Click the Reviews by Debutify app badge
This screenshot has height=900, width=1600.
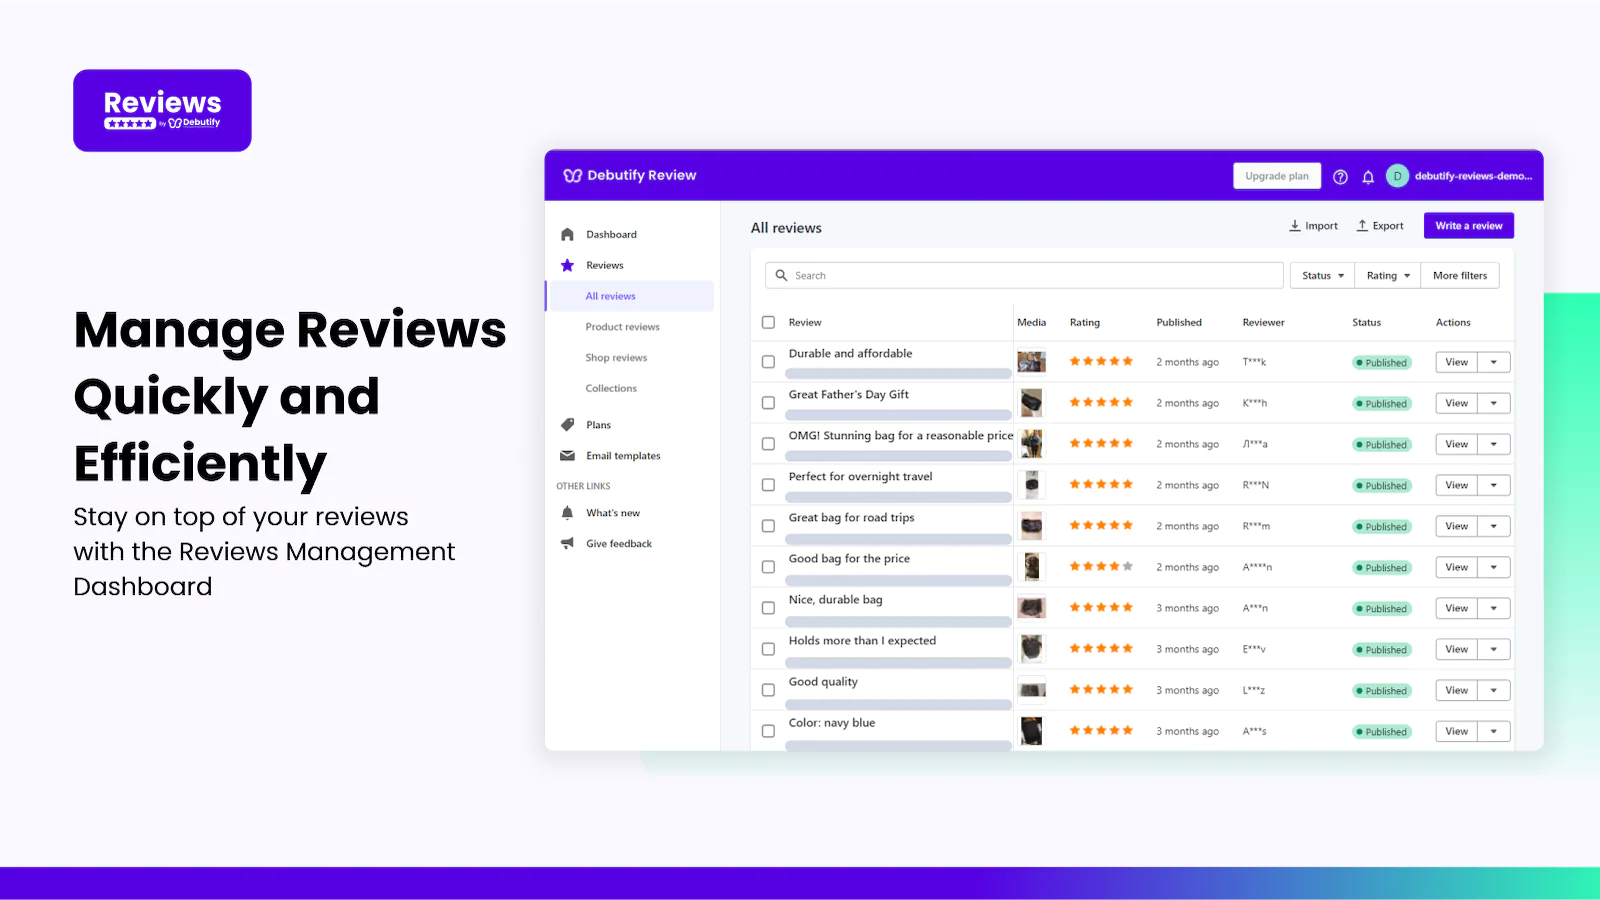click(x=162, y=111)
